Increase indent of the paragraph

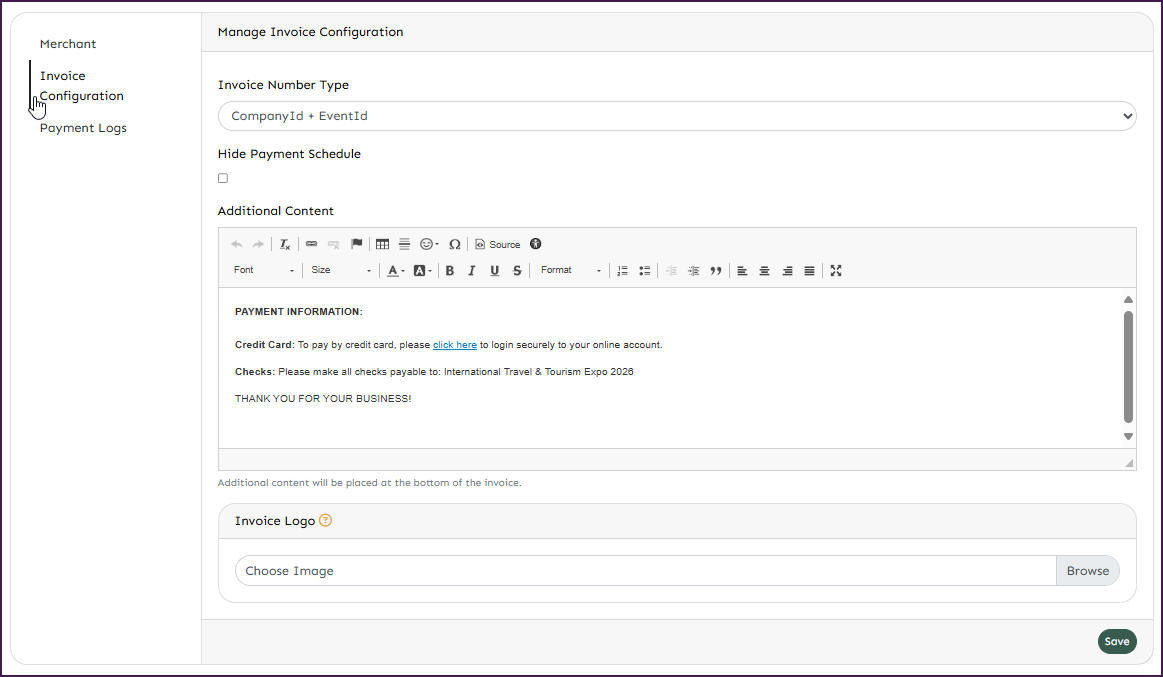[x=693, y=271]
